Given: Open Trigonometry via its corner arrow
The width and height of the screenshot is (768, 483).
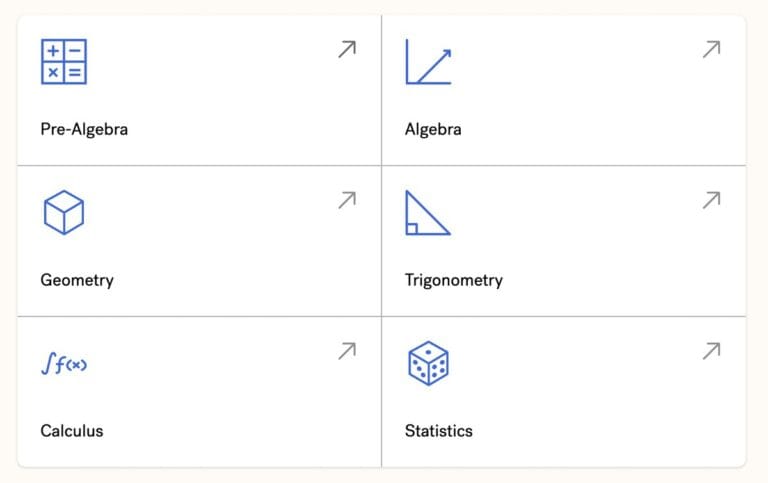Looking at the screenshot, I should (x=711, y=200).
